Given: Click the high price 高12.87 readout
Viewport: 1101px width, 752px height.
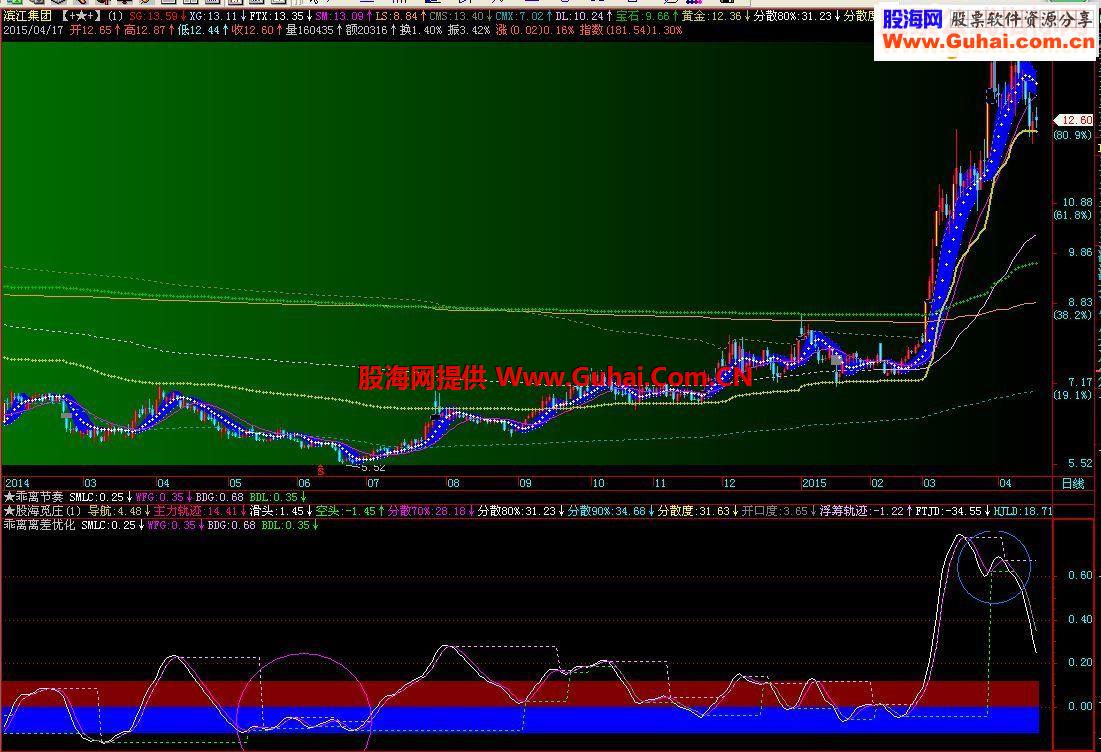Looking at the screenshot, I should coord(144,30).
